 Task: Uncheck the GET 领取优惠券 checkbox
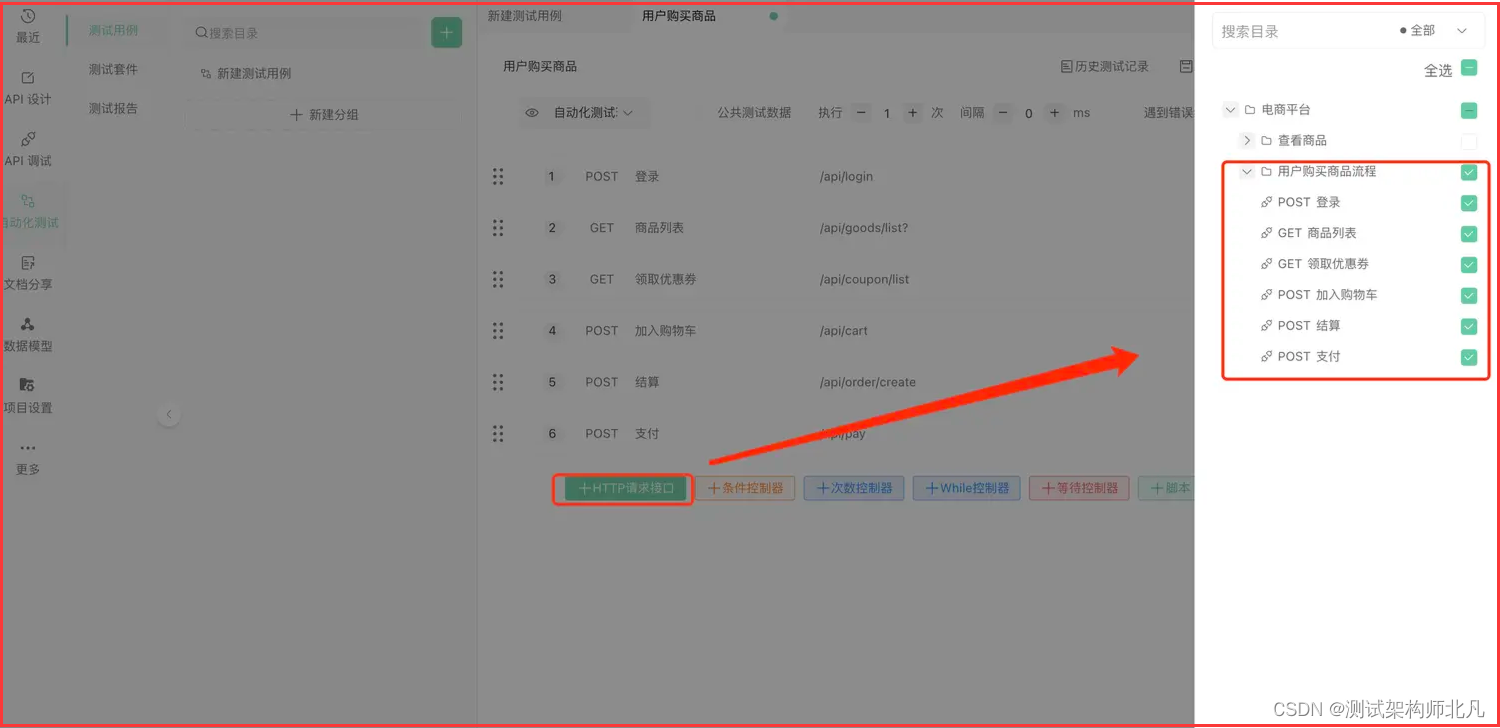pos(1469,265)
